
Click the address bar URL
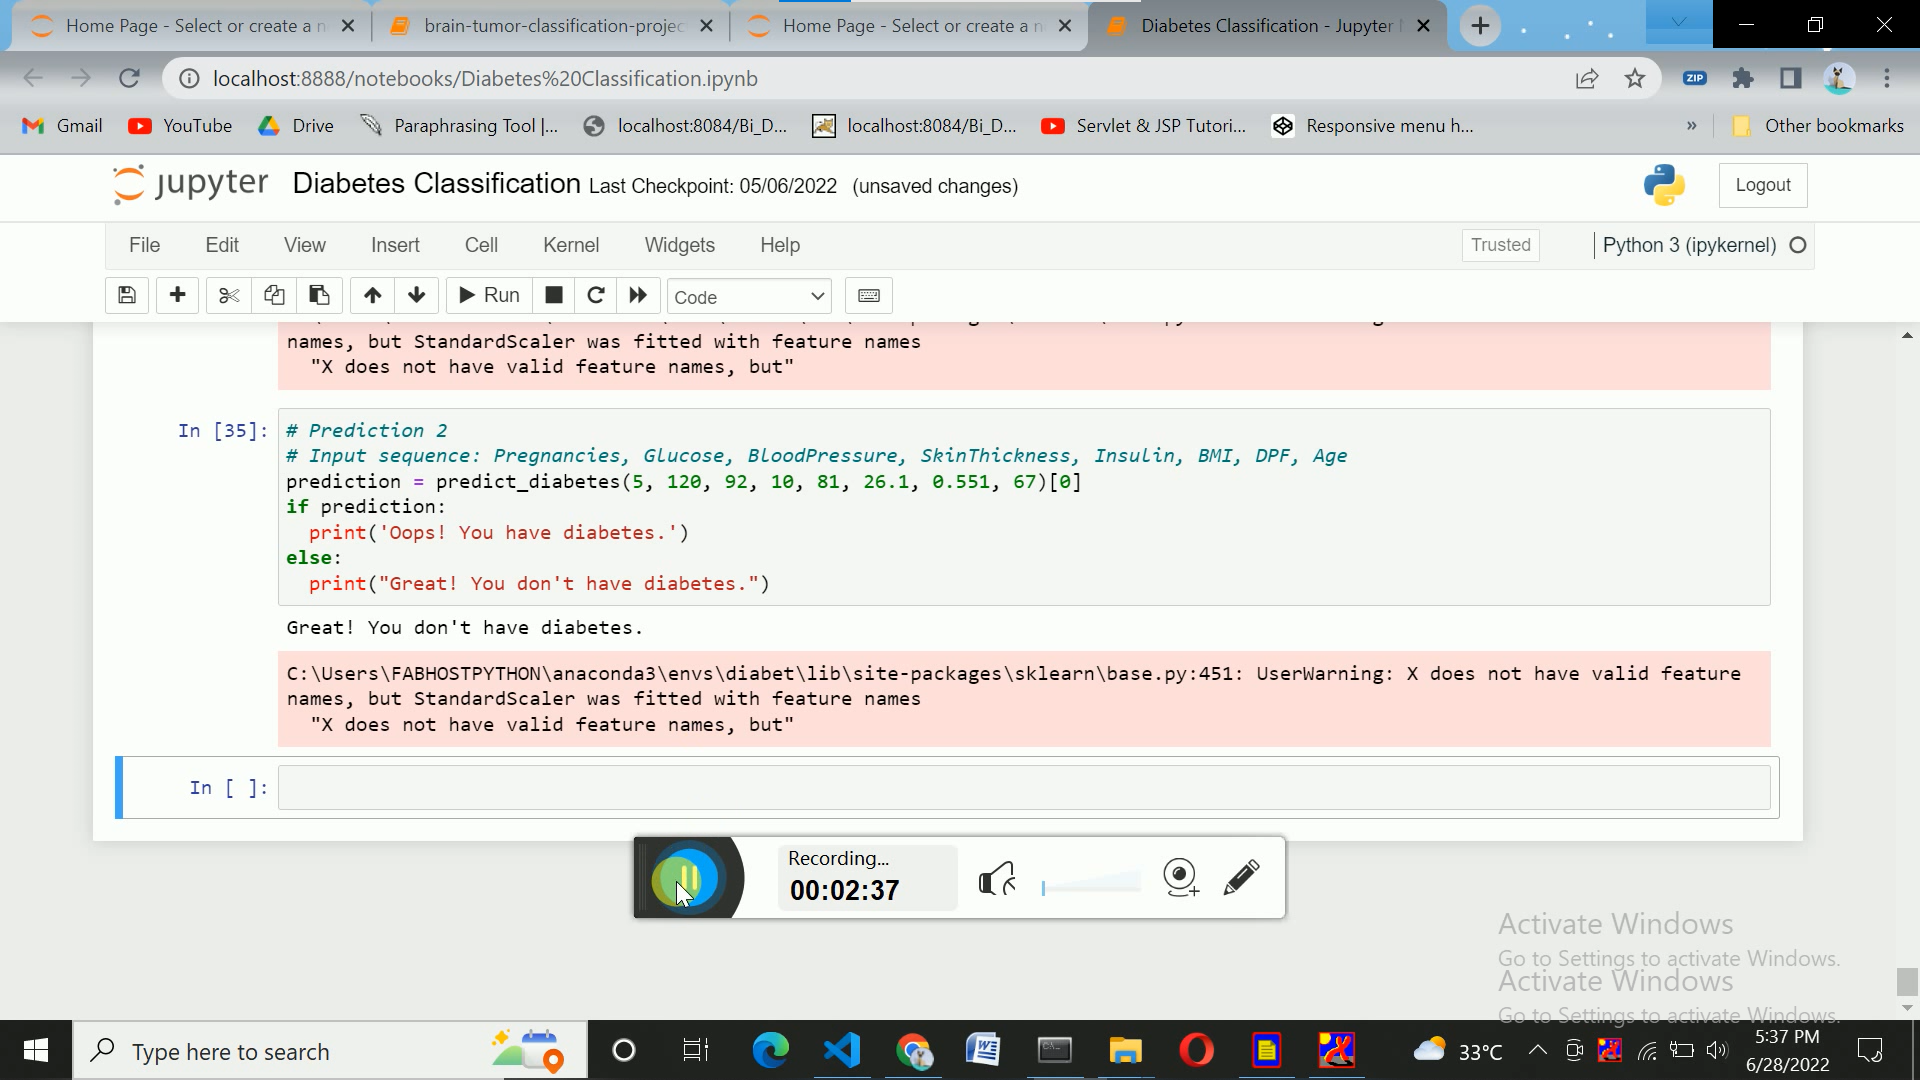485,78
